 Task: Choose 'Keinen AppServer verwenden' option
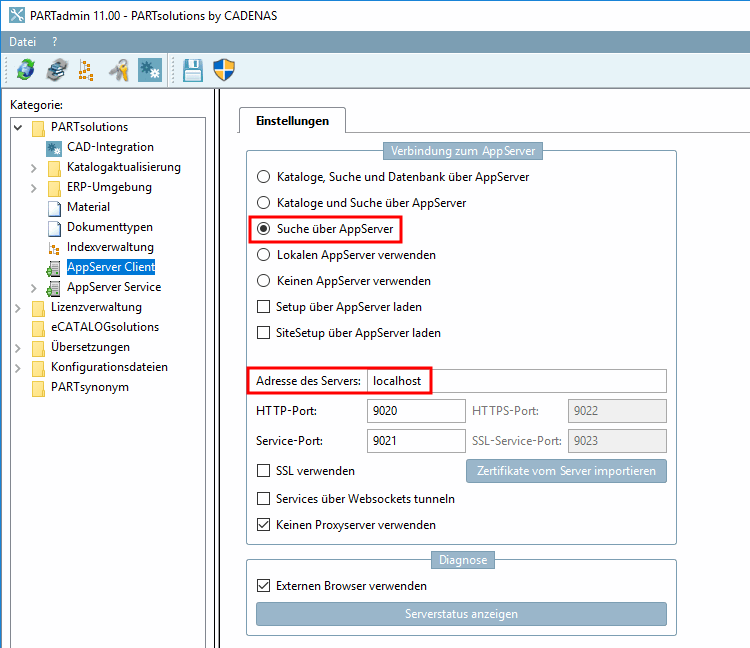pos(264,281)
